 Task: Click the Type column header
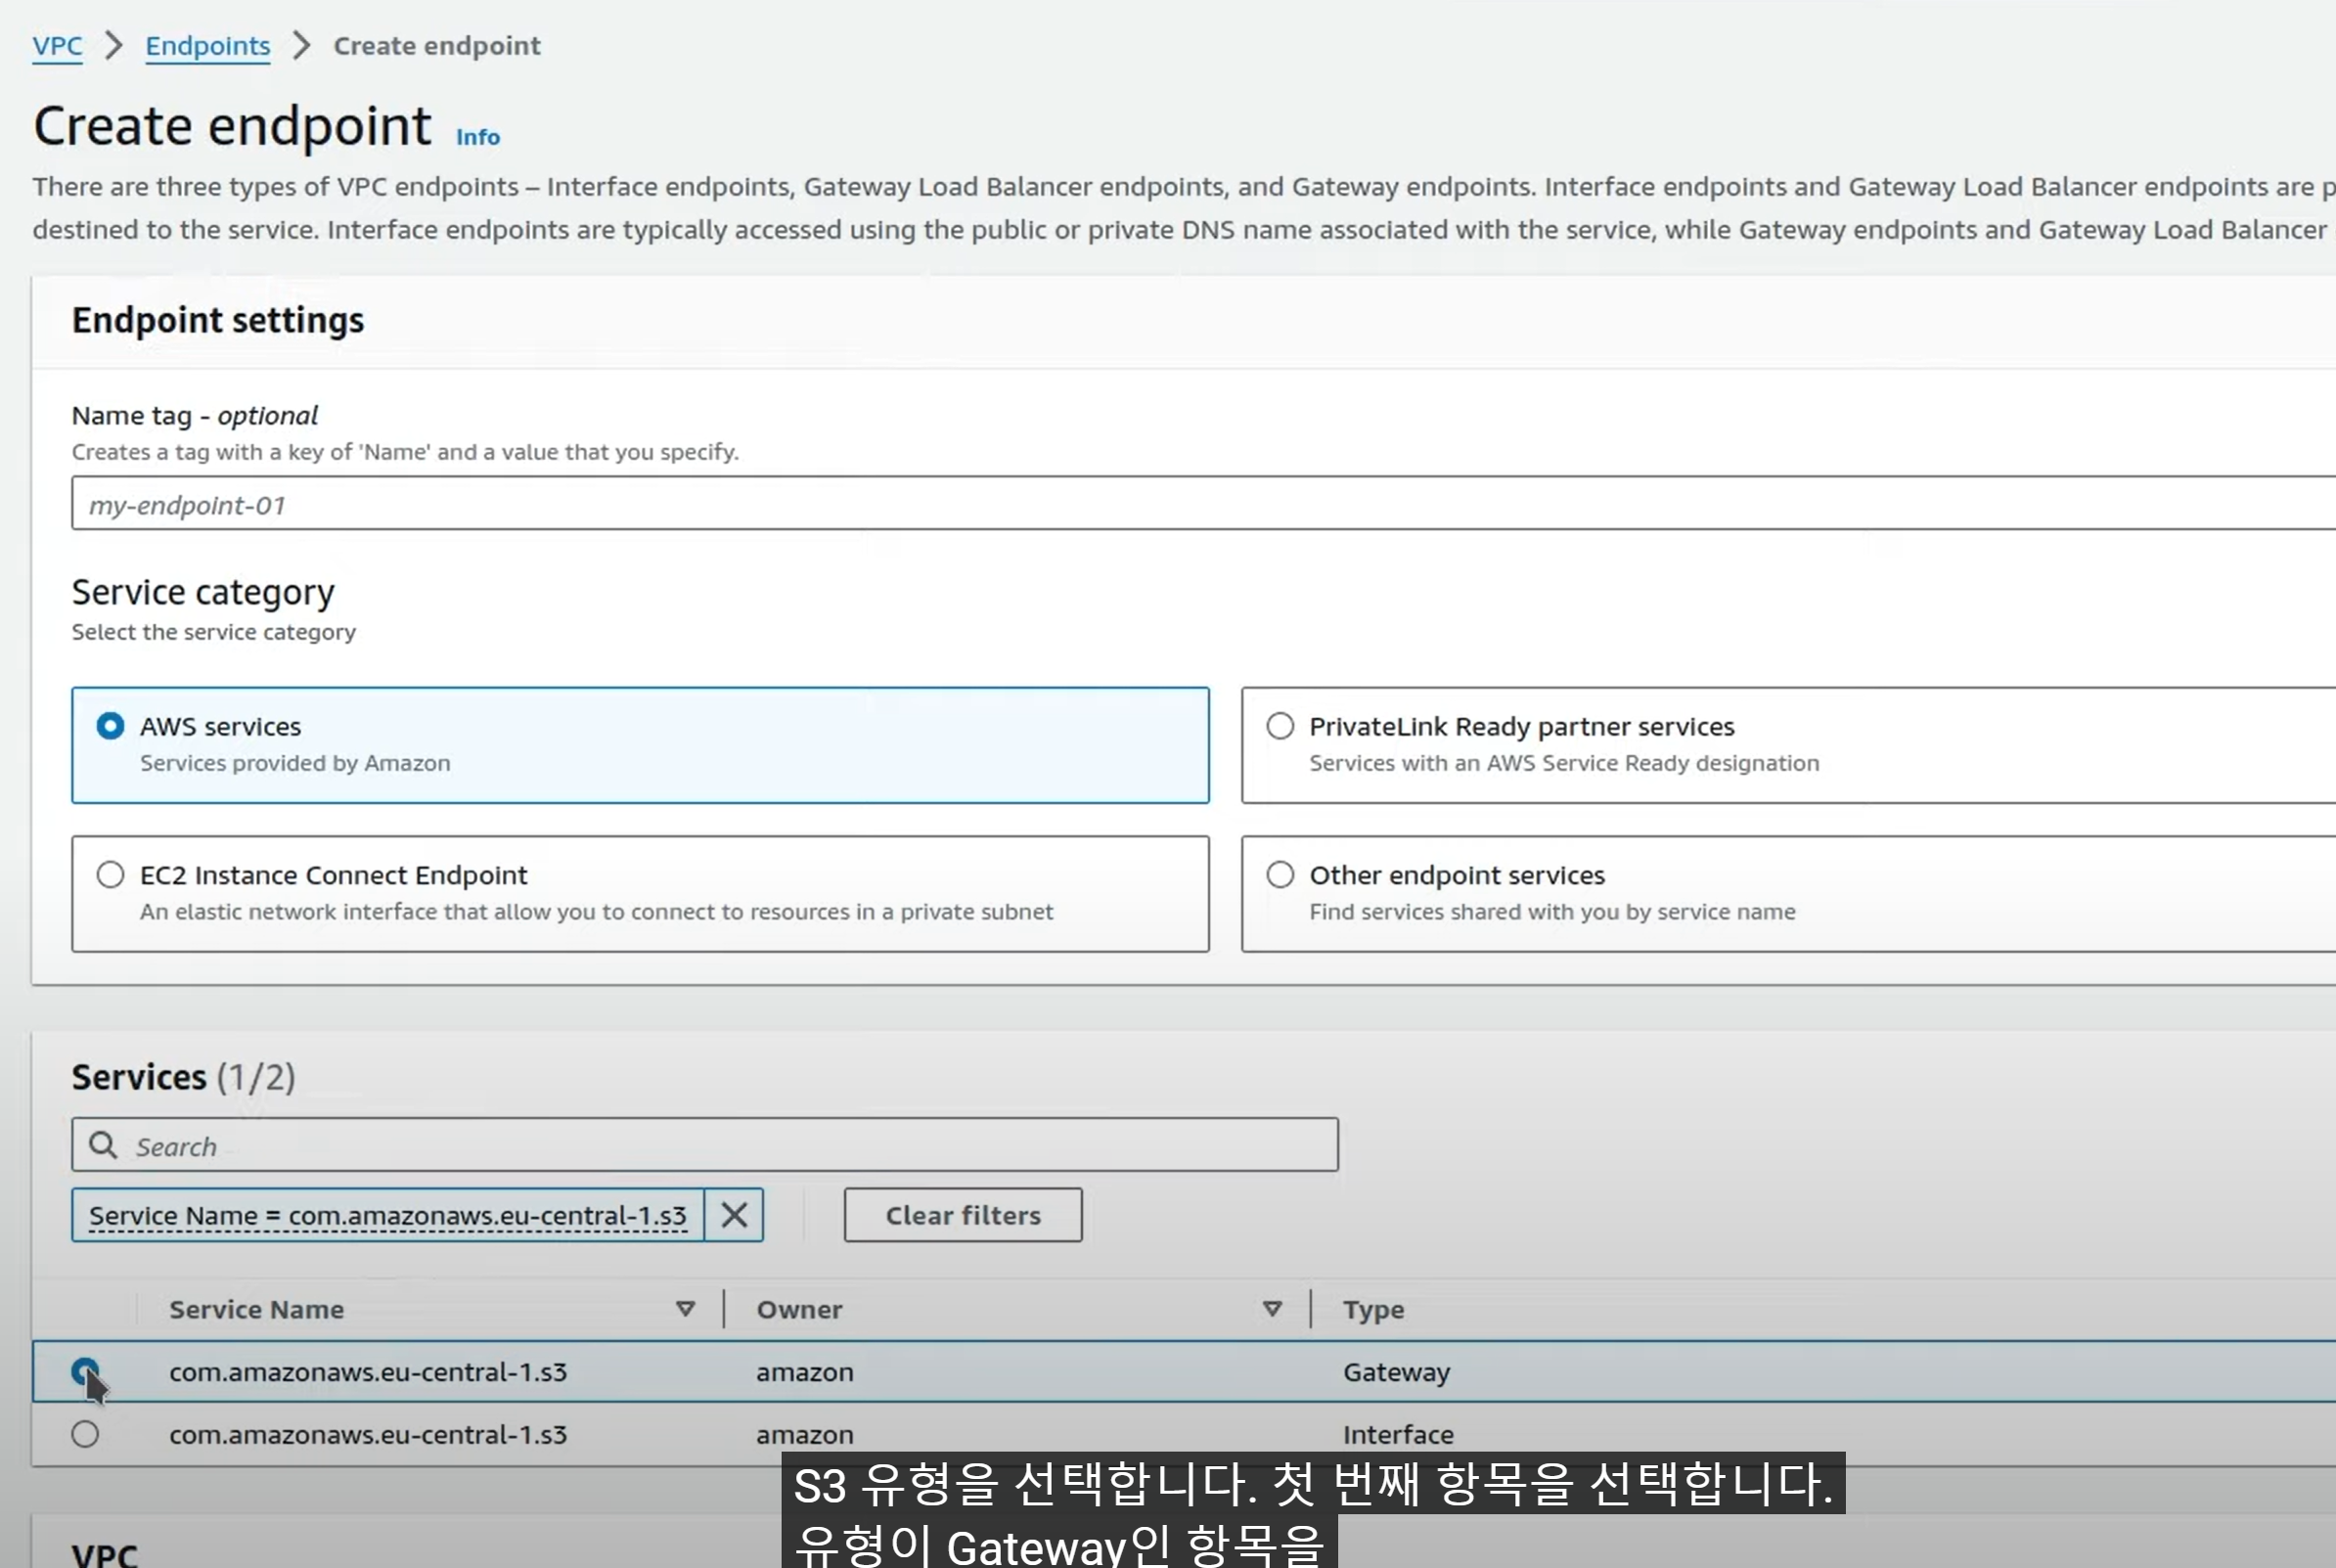[1373, 1309]
